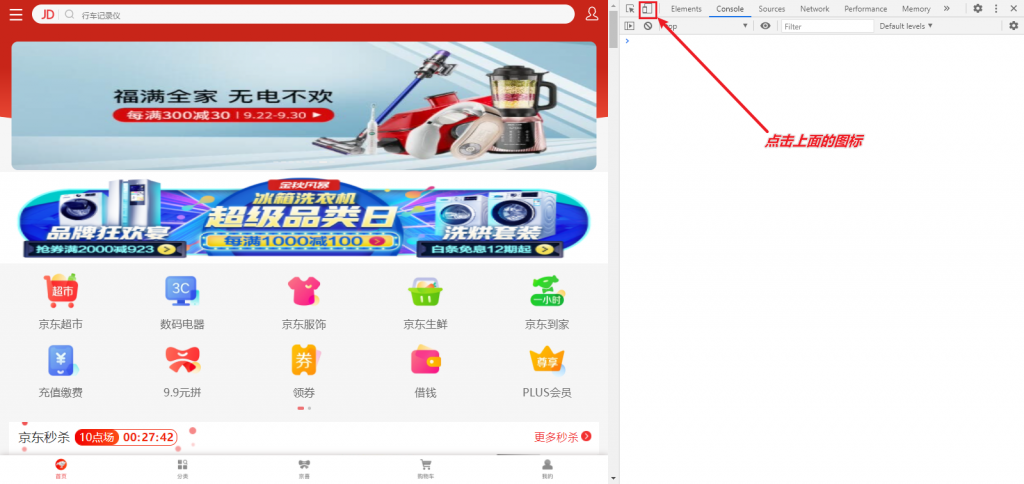Click the JD logo in search bar
This screenshot has width=1024, height=484.
tap(47, 14)
